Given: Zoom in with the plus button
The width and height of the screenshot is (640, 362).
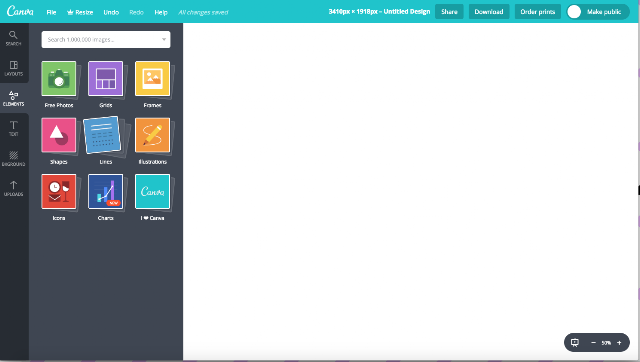Looking at the screenshot, I should coord(619,343).
